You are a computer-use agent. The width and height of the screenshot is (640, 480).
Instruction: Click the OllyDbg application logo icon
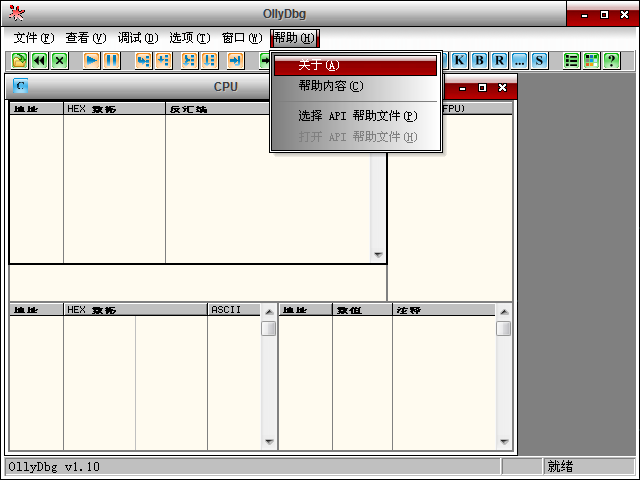point(17,13)
